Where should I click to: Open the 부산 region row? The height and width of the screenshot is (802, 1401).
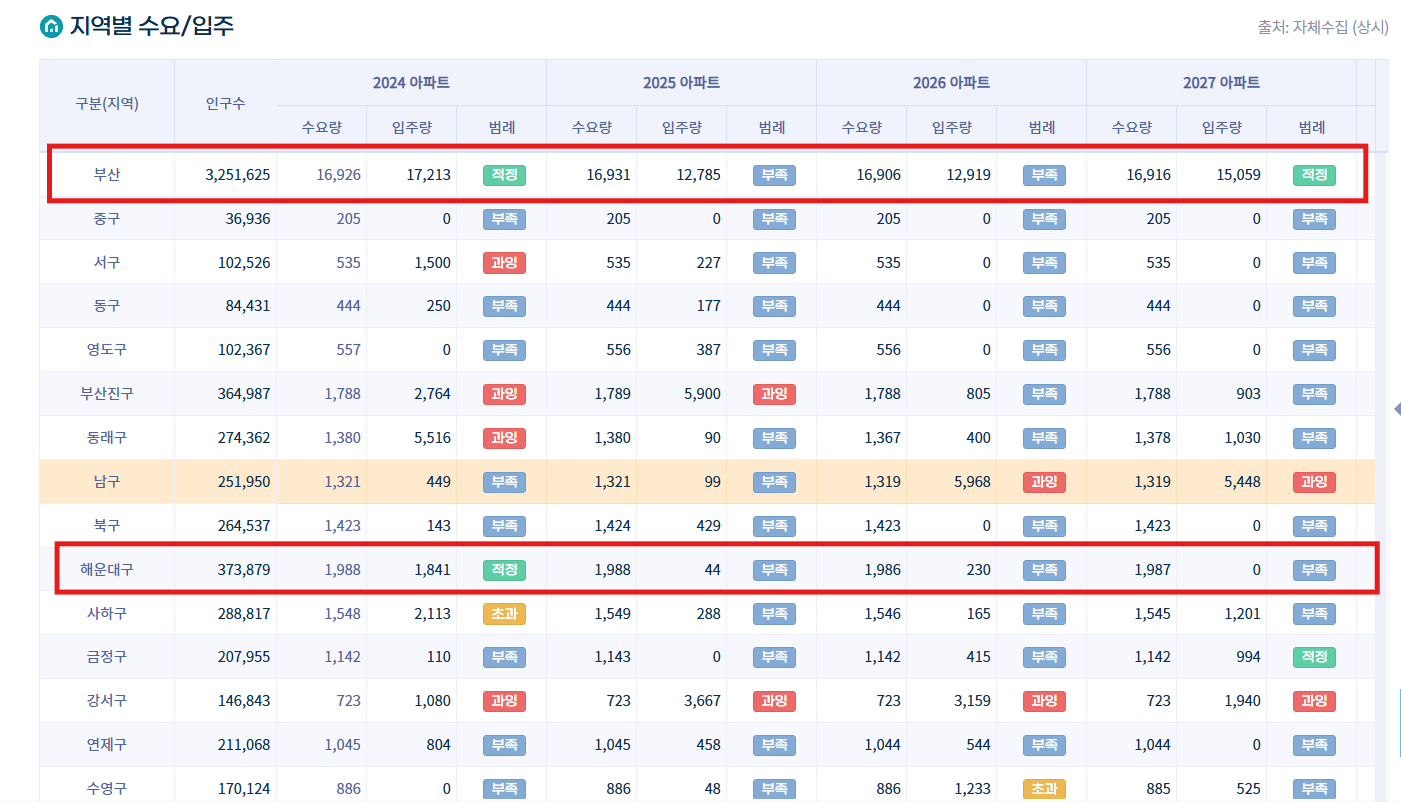pos(707,175)
